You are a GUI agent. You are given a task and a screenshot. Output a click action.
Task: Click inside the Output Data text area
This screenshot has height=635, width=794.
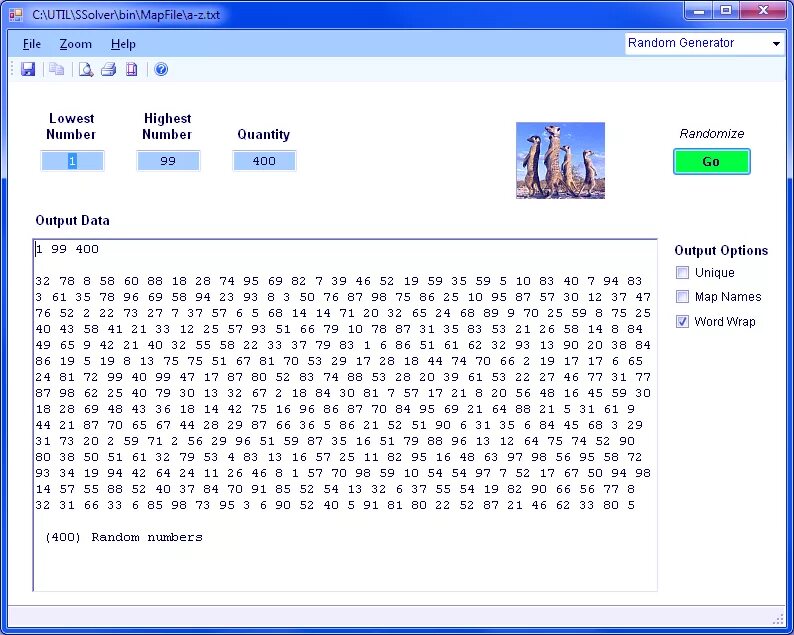tap(345, 415)
